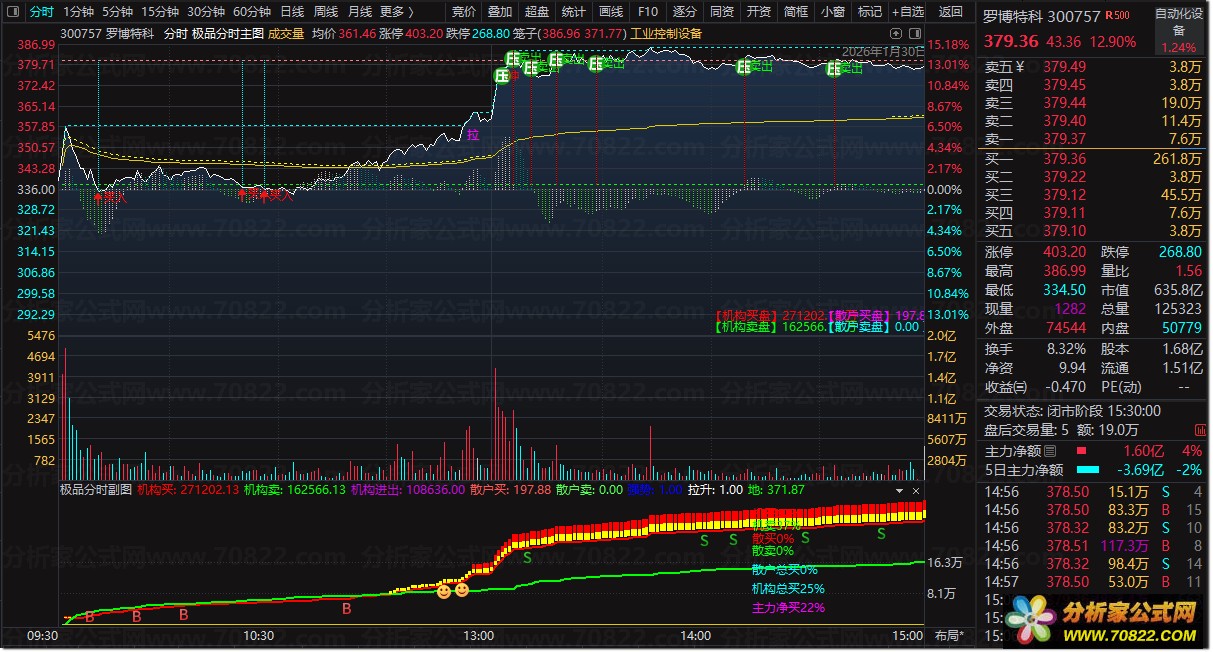Click the 买一 bid price 379.36
The height and width of the screenshot is (652, 1213).
1064,158
